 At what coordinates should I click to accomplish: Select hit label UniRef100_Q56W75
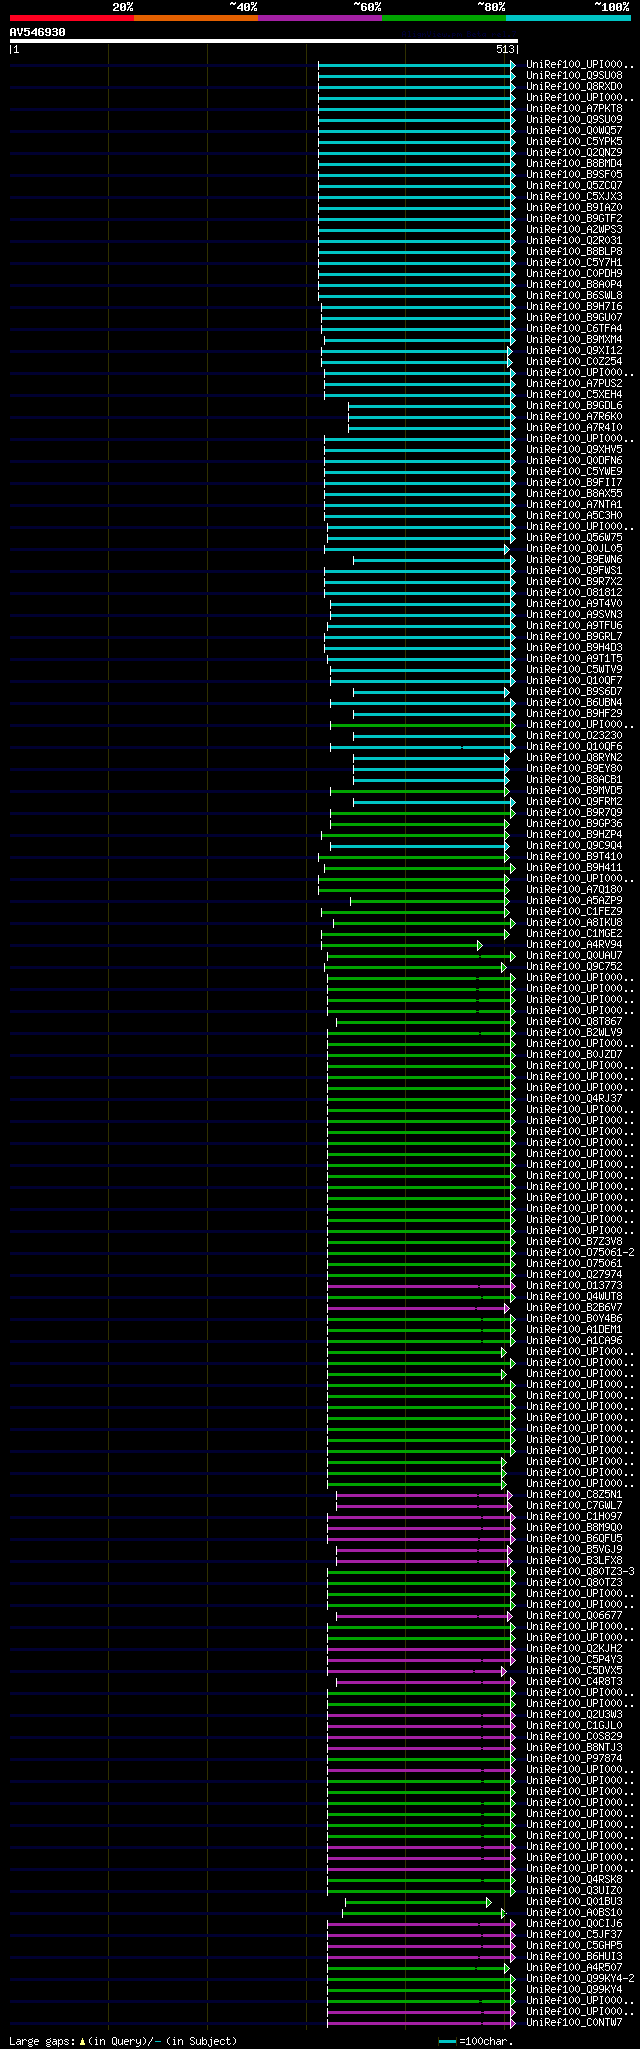pos(574,538)
